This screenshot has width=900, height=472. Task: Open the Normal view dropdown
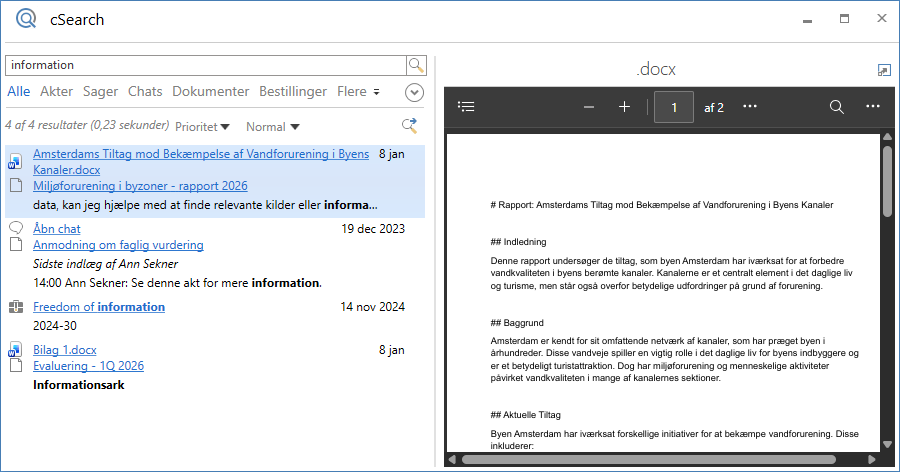(273, 127)
